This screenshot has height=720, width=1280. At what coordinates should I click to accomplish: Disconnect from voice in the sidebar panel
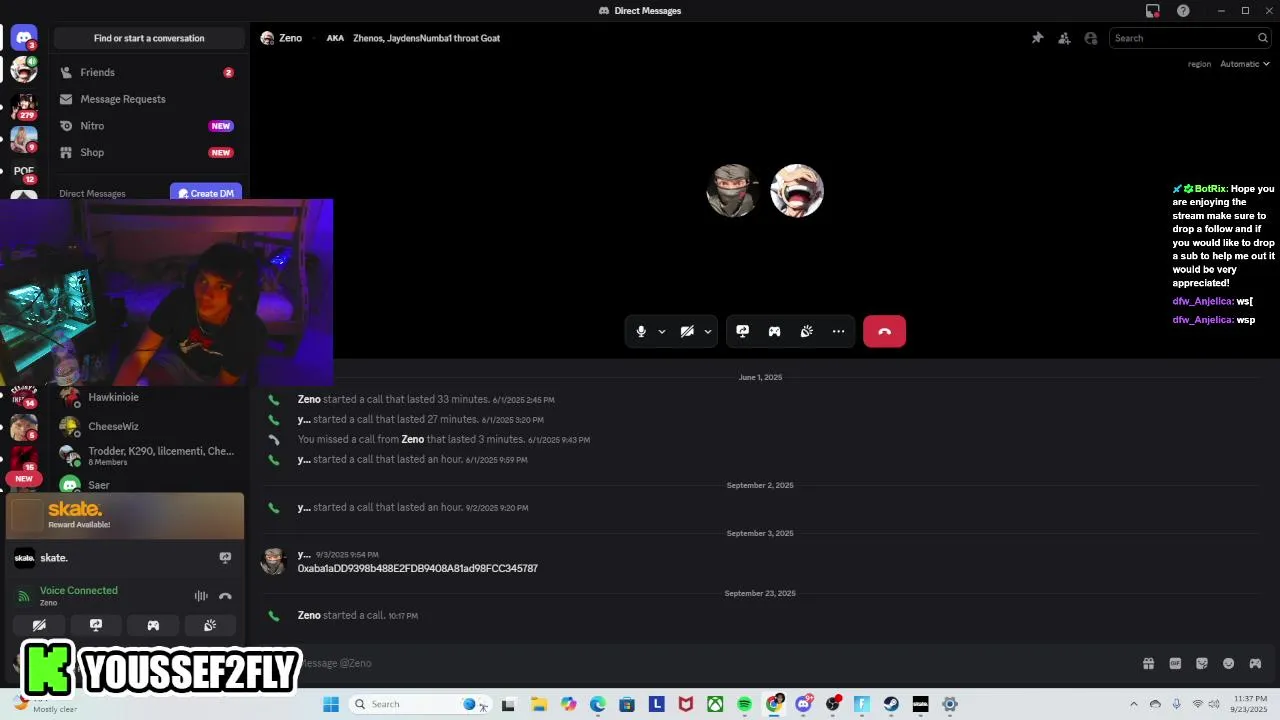pyautogui.click(x=225, y=596)
